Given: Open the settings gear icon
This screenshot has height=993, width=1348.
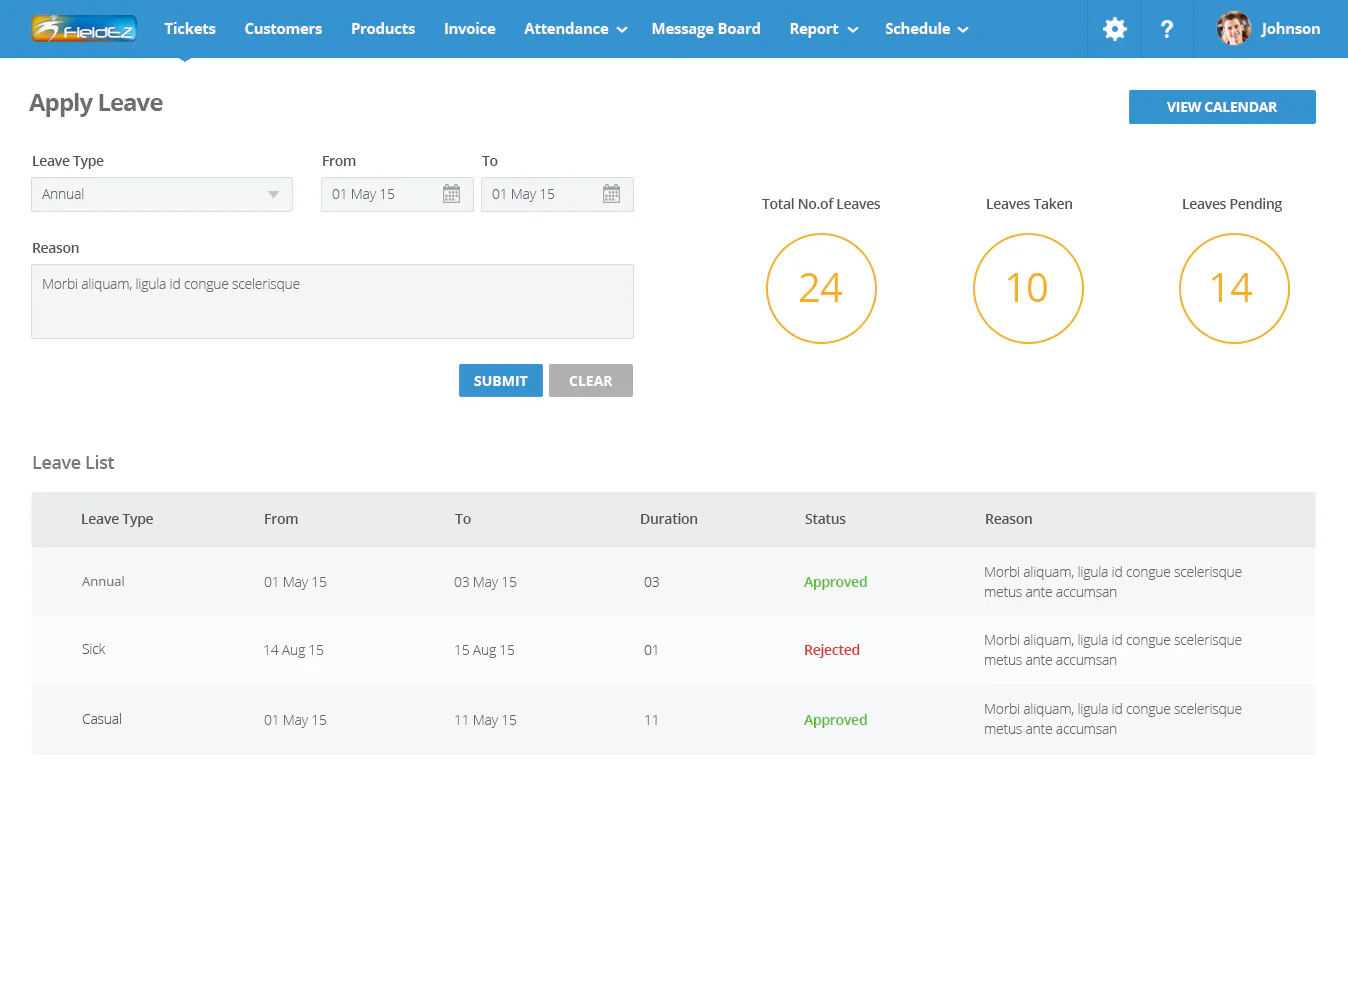Looking at the screenshot, I should pyautogui.click(x=1114, y=29).
